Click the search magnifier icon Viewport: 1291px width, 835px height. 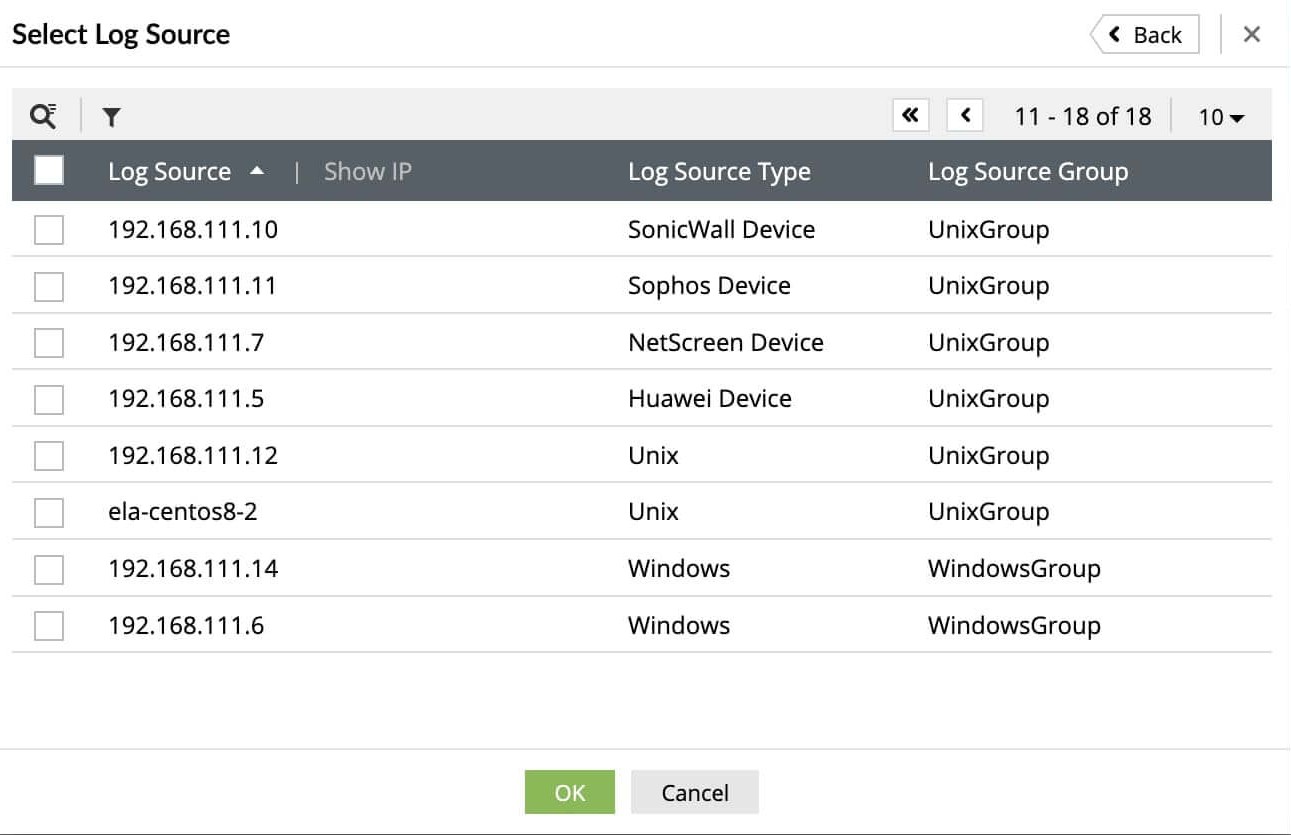[42, 116]
